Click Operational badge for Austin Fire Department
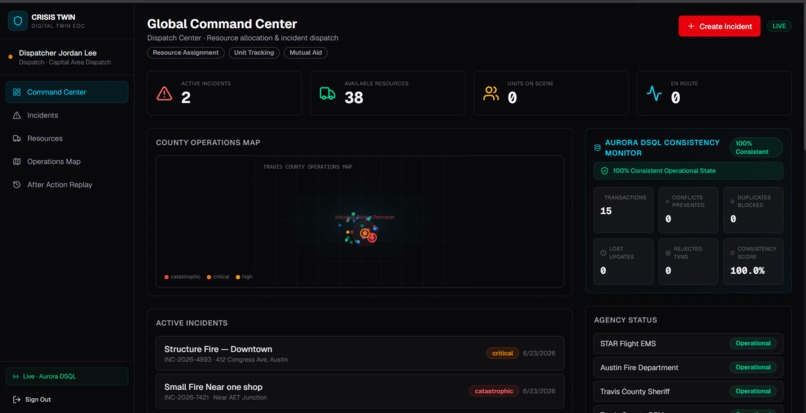806x413 pixels. click(x=753, y=368)
